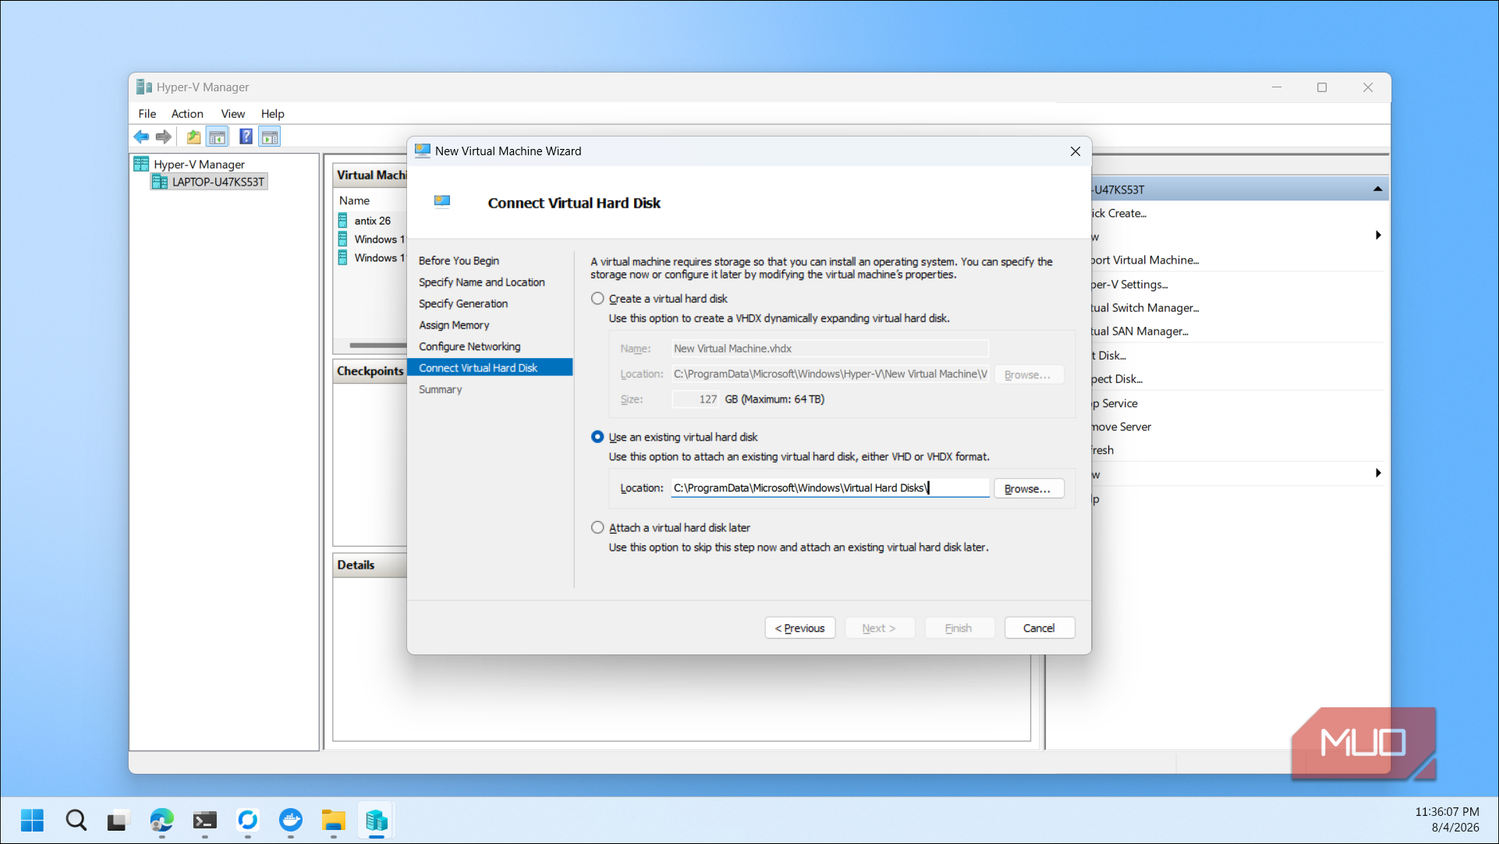Screen dimensions: 1499x844
Task: Click the blue circular sync app taskbar icon
Action: click(247, 820)
